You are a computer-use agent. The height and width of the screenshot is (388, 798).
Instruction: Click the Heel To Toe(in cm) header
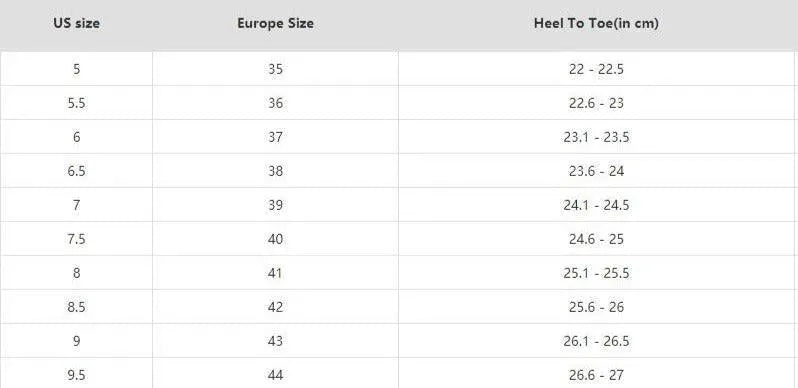pos(596,23)
